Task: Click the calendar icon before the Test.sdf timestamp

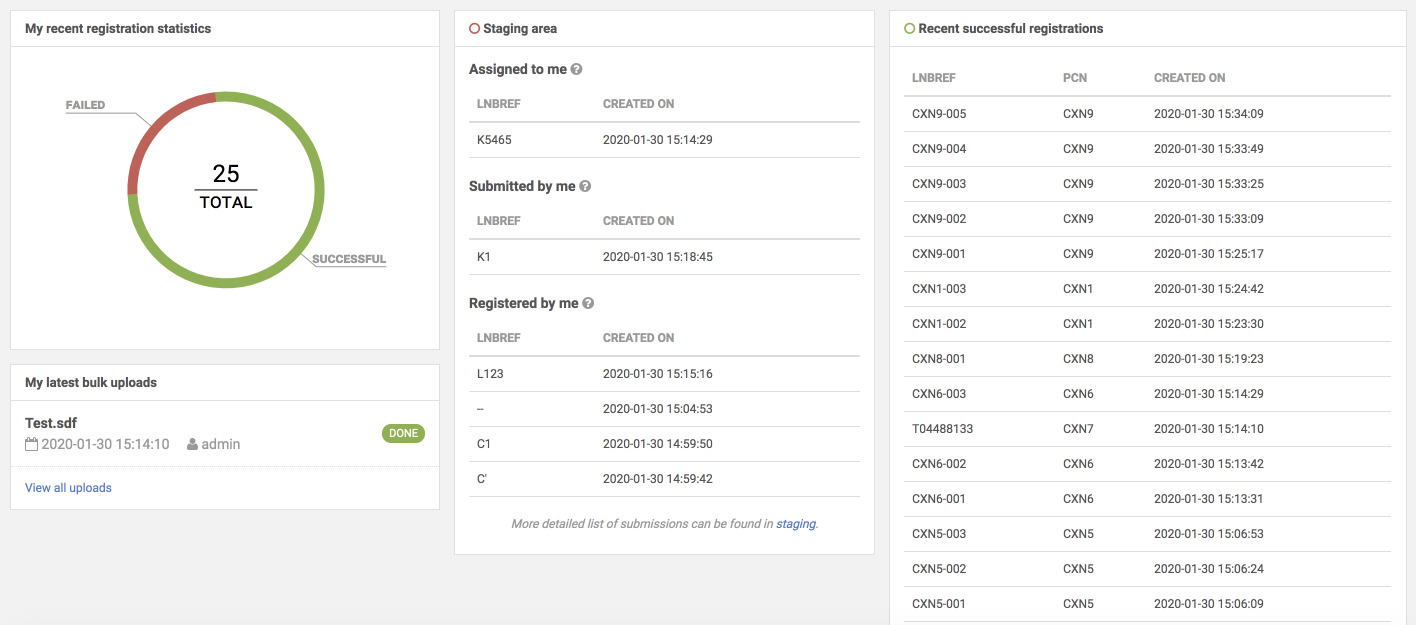Action: [x=31, y=444]
